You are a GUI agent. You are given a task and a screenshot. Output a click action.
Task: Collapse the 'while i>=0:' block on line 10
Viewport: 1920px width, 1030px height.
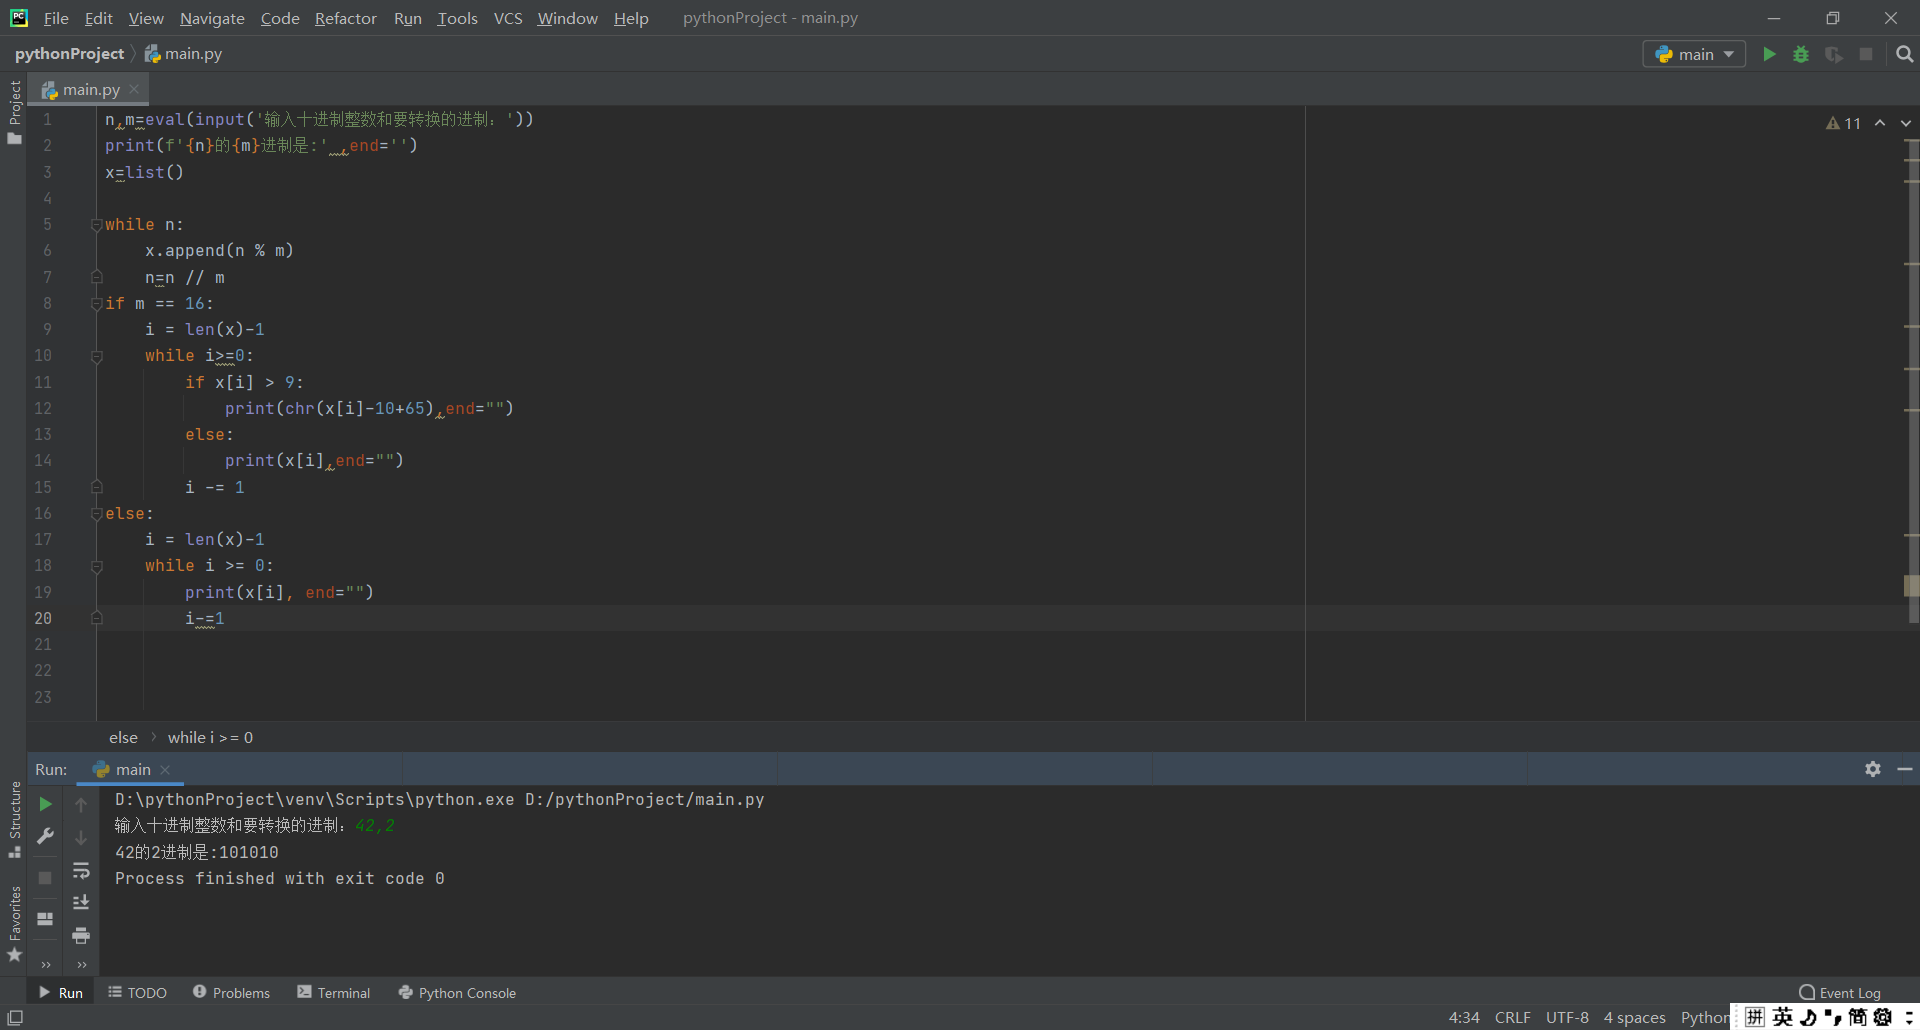(x=97, y=356)
